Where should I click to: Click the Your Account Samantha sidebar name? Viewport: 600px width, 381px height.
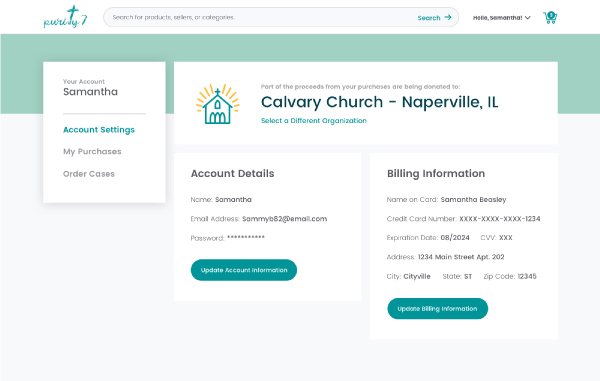90,92
